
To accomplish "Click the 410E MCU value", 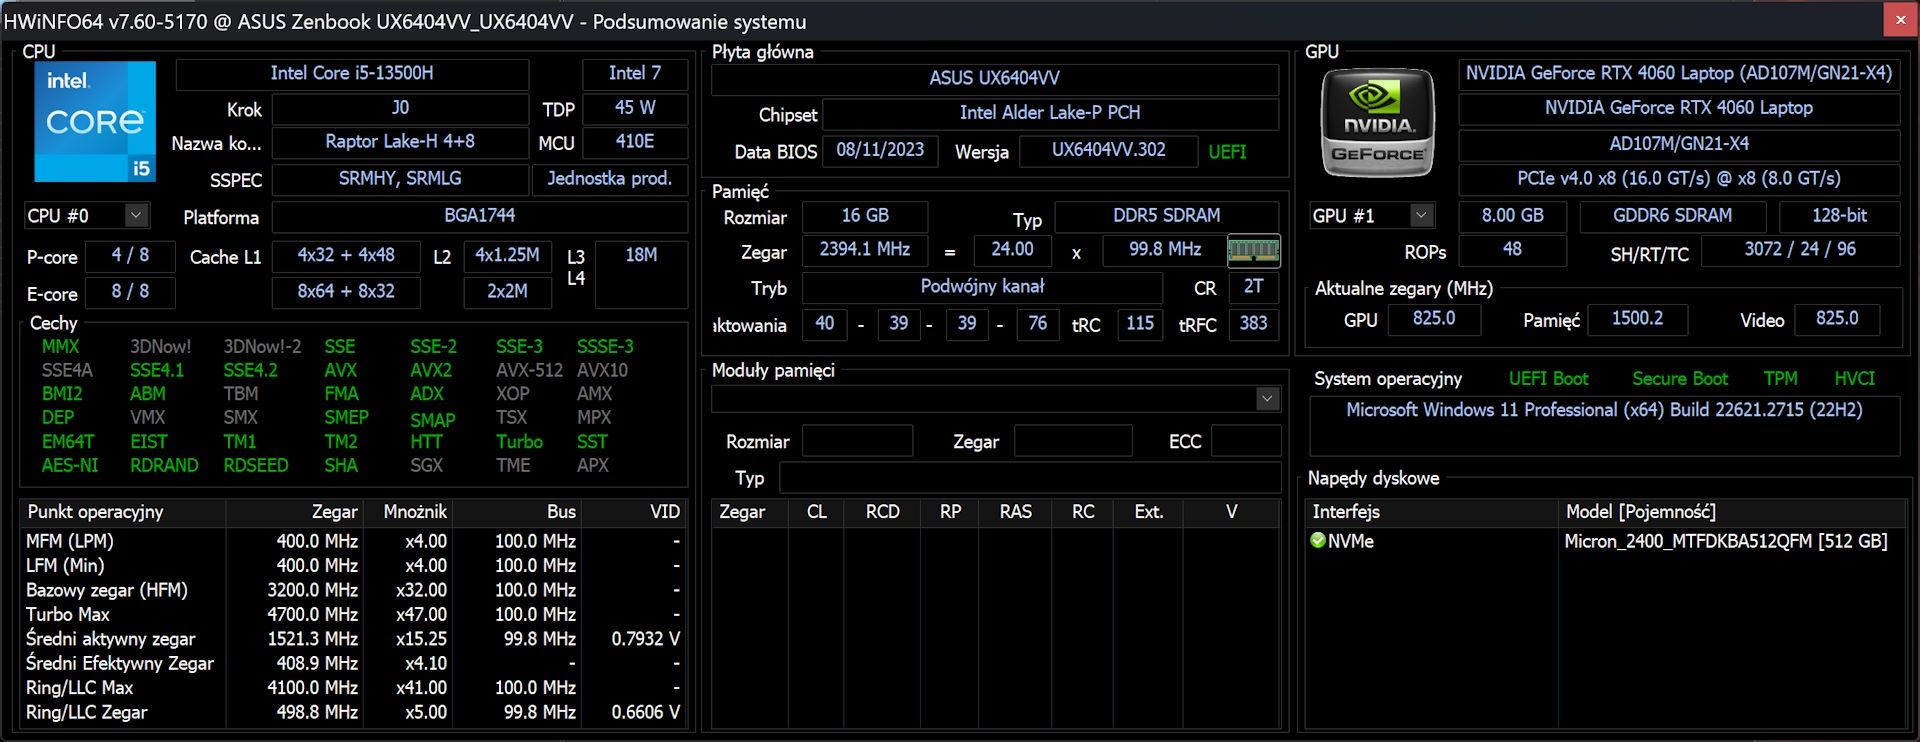I will 635,142.
